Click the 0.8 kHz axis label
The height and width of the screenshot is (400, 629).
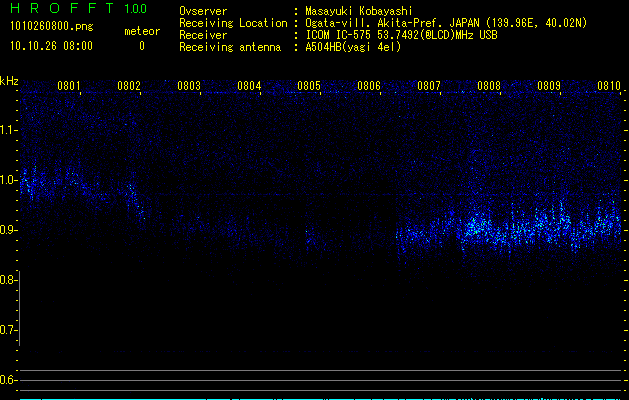coord(8,280)
